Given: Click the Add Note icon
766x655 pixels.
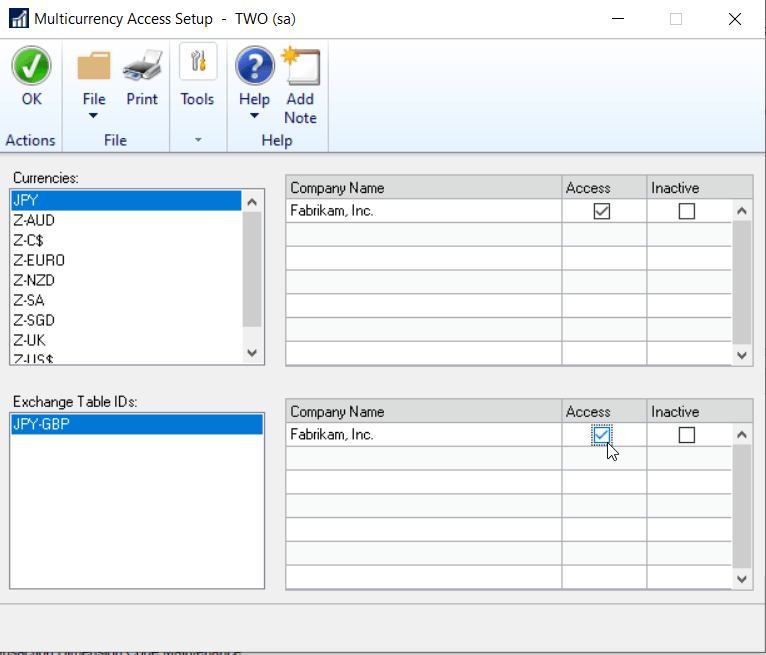Looking at the screenshot, I should pyautogui.click(x=300, y=67).
